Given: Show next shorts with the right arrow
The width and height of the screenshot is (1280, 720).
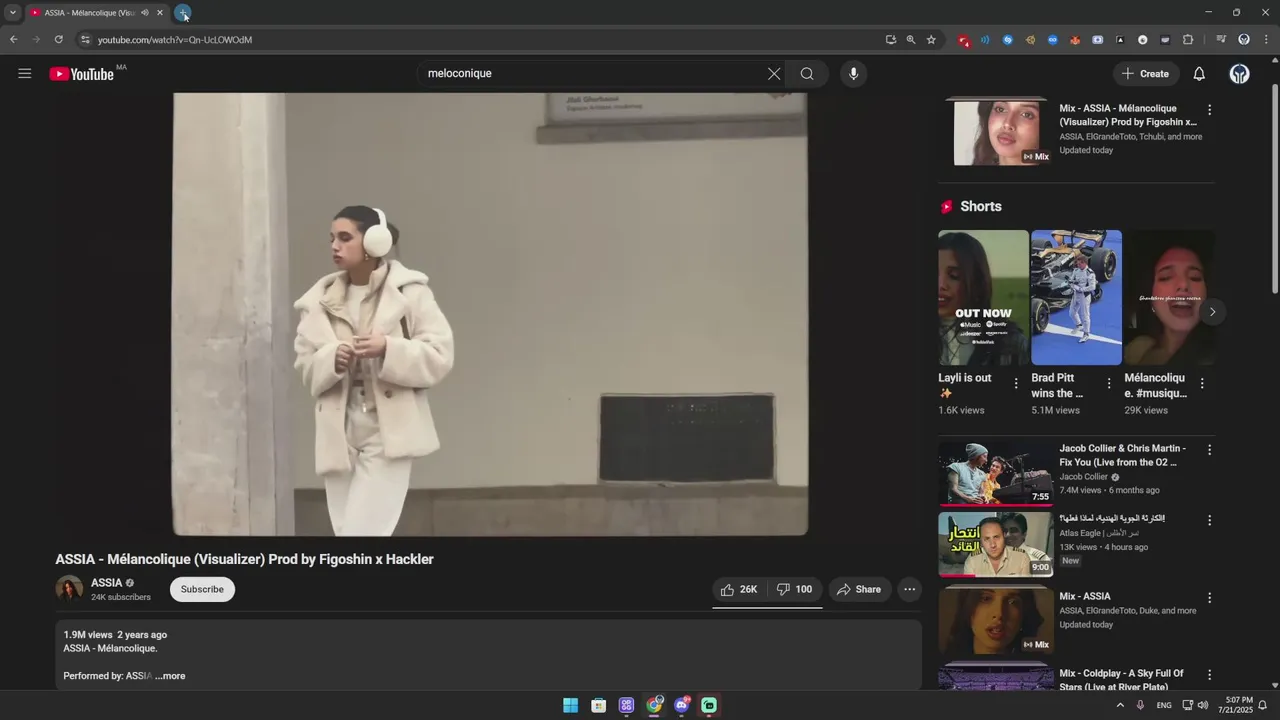Looking at the screenshot, I should click(1212, 312).
